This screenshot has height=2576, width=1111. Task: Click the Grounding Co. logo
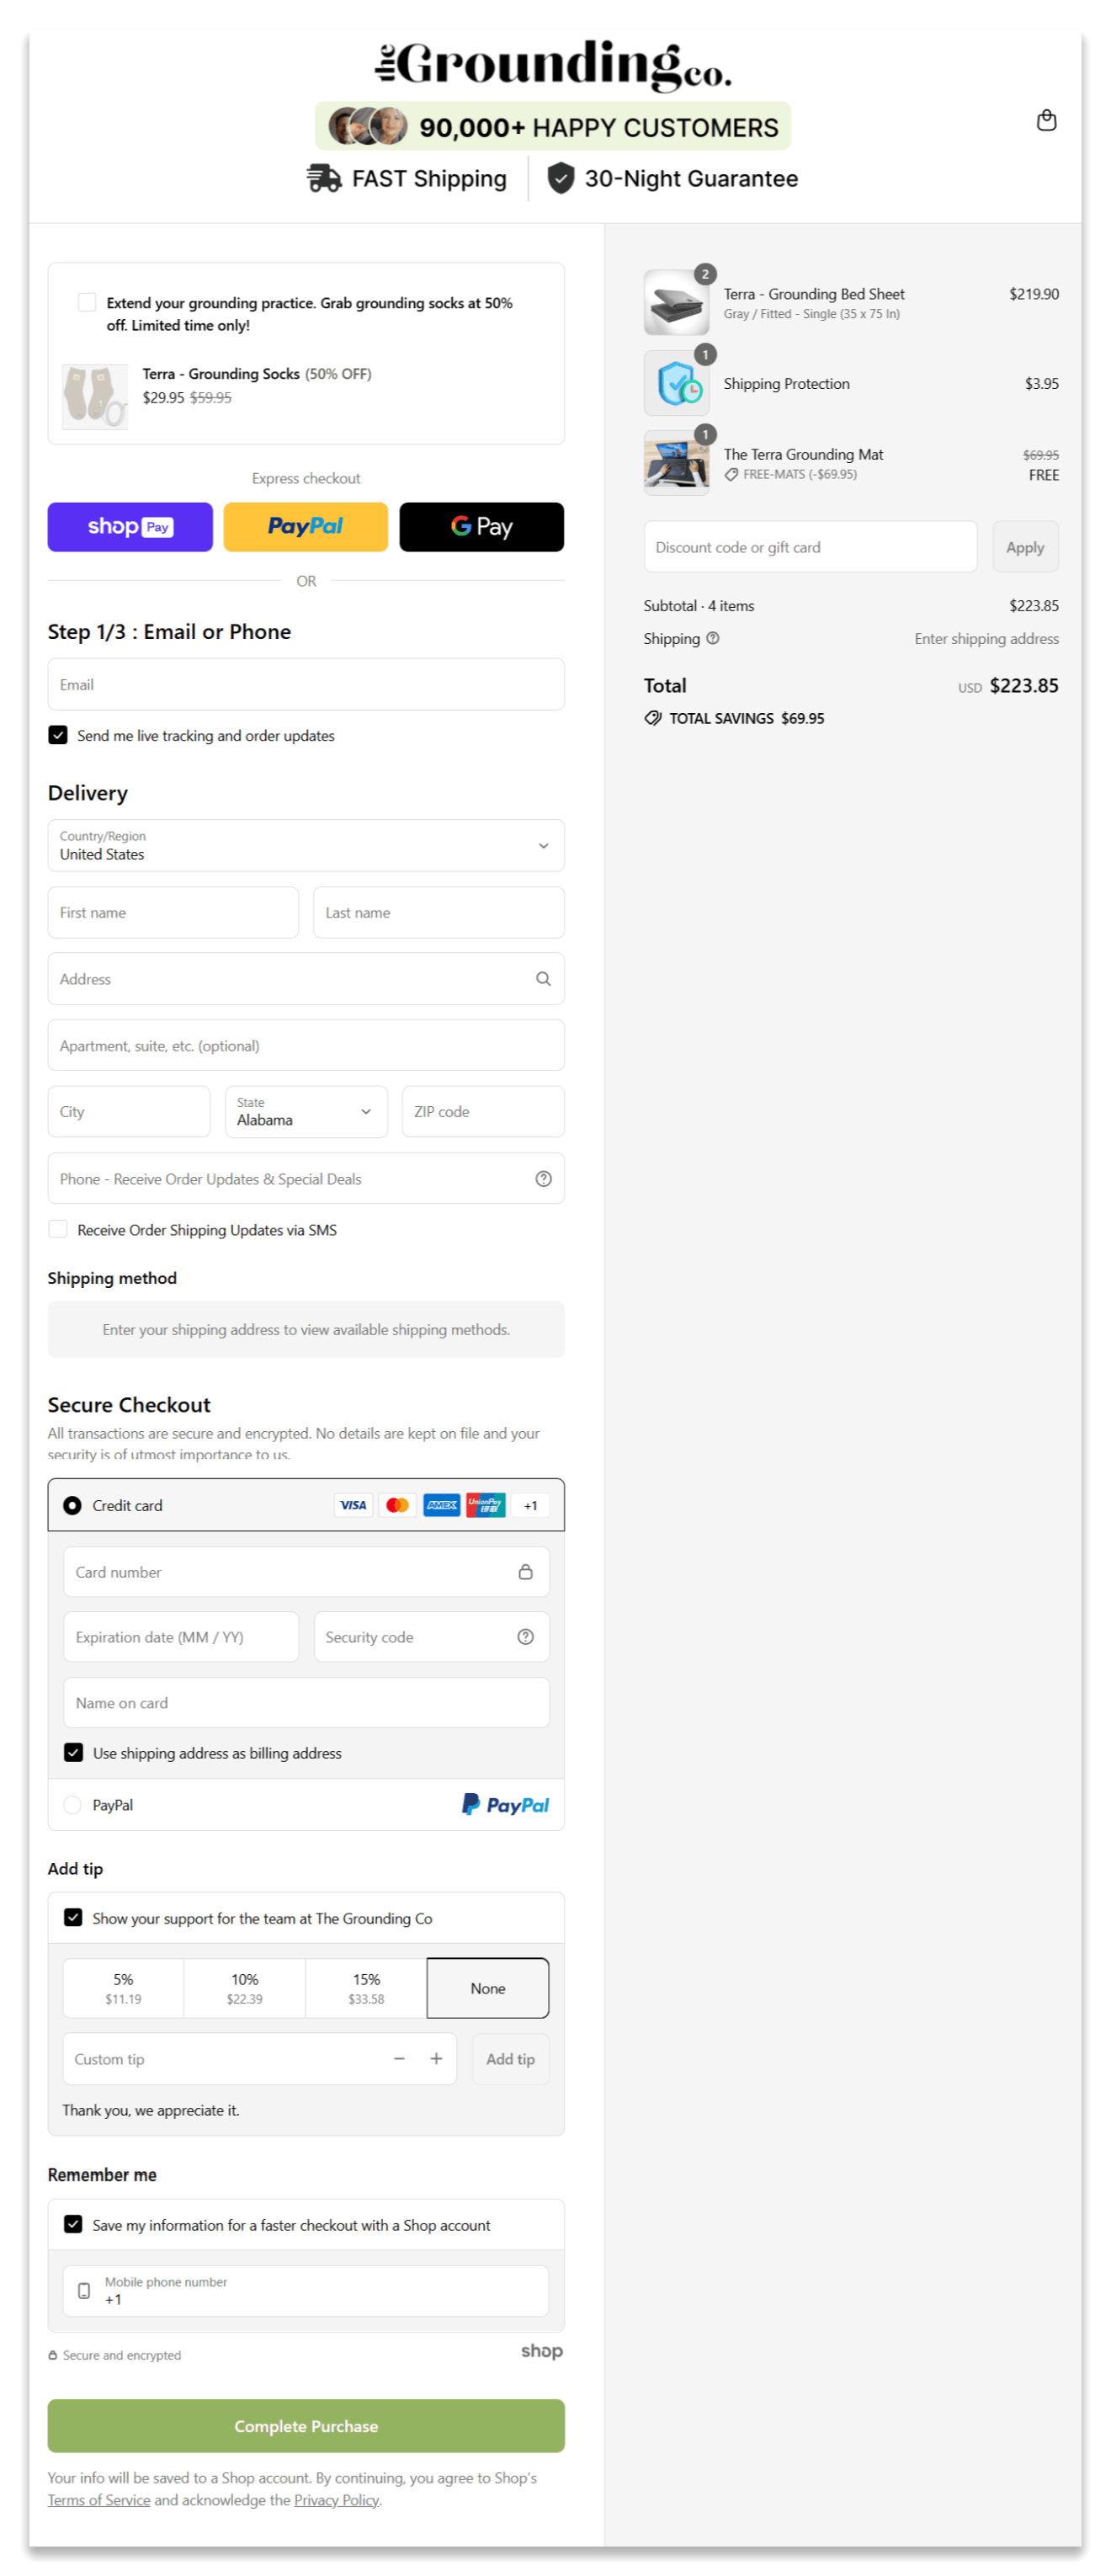553,66
